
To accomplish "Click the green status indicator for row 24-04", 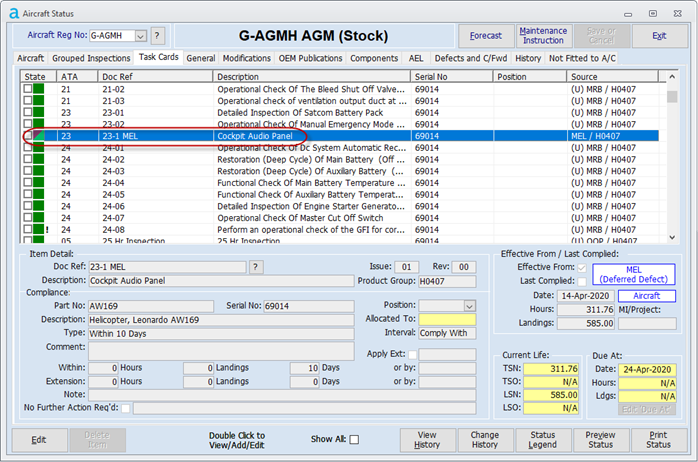I will pos(39,183).
